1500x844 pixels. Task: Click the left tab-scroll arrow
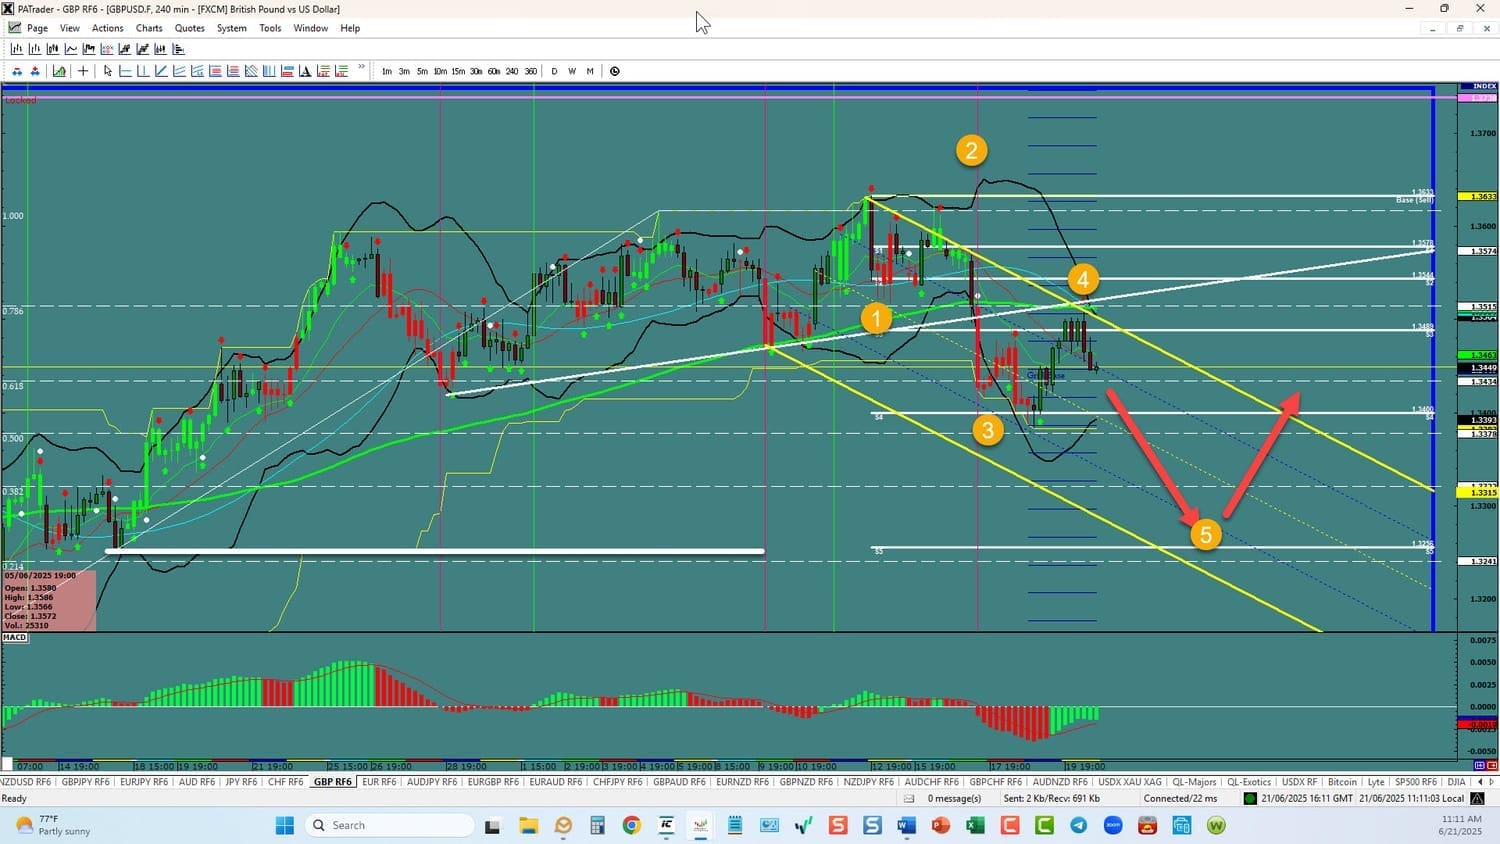tap(1480, 782)
